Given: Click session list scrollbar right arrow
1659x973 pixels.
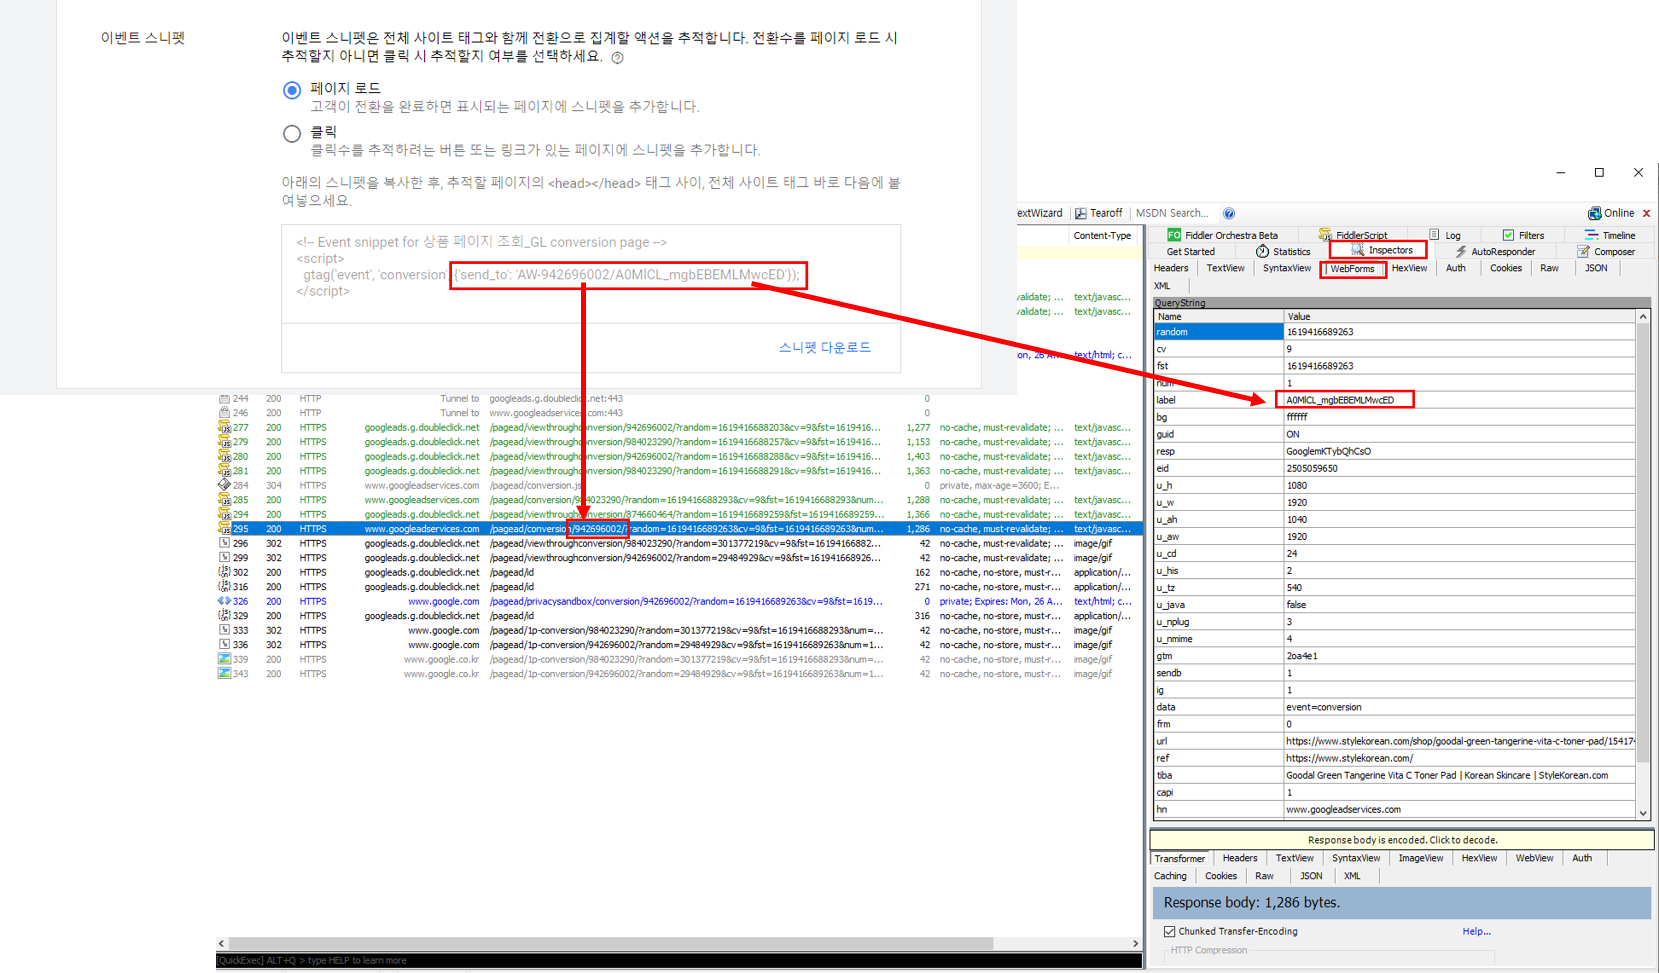Looking at the screenshot, I should pos(1135,943).
